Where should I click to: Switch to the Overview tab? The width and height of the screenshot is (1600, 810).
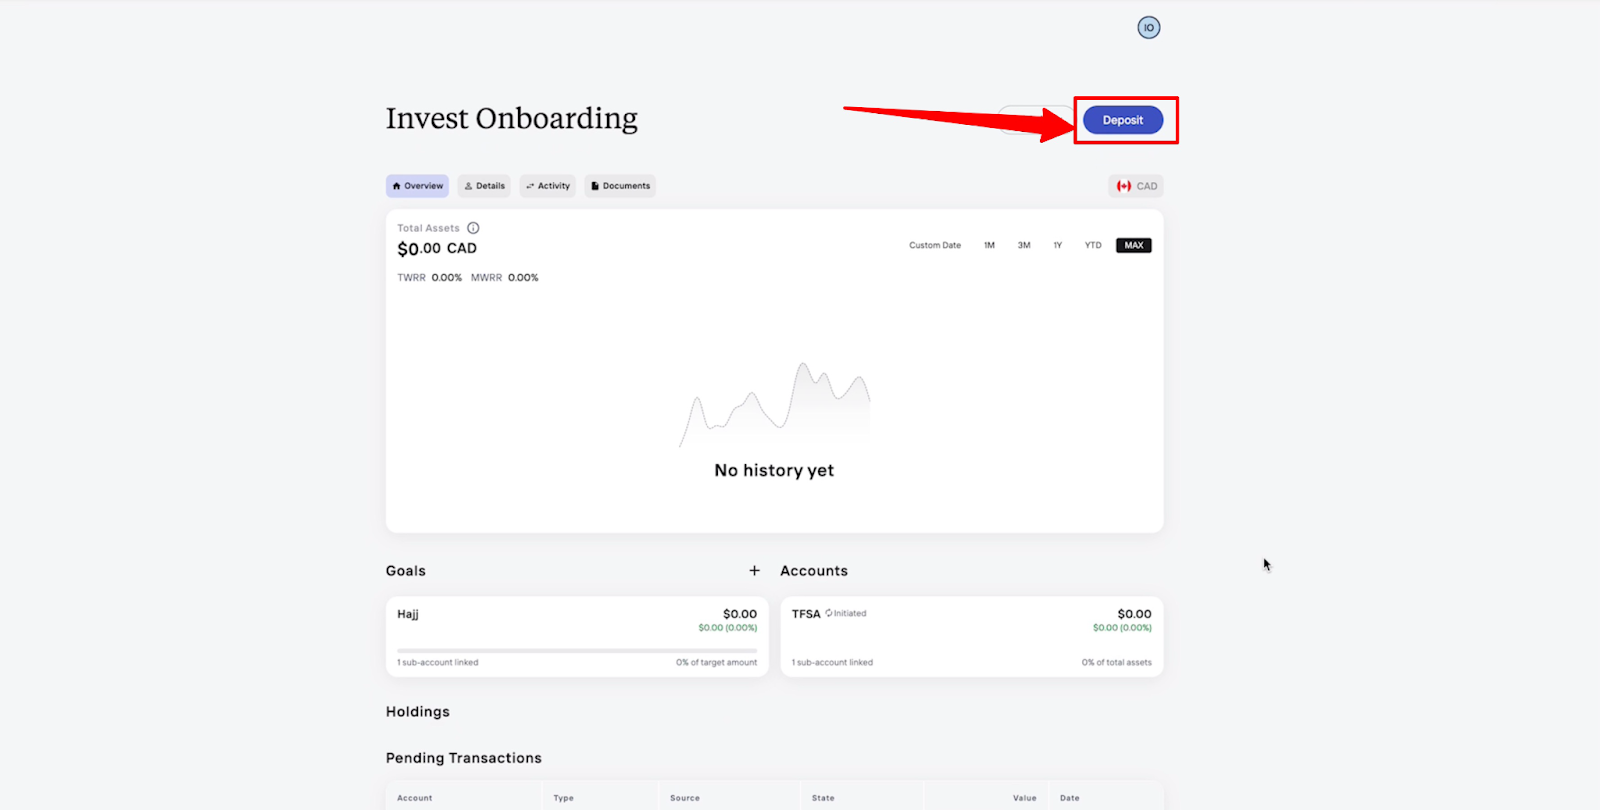[x=417, y=186]
